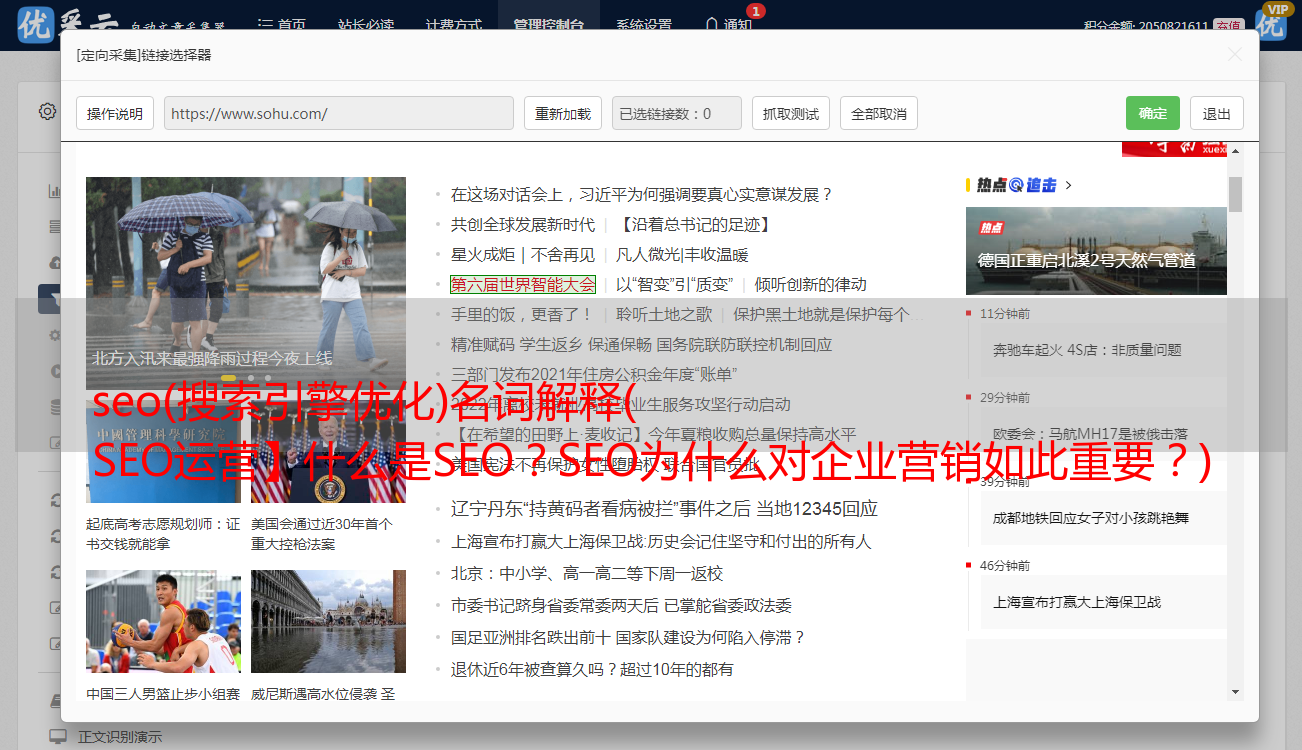1302x750 pixels.
Task: Click headline 国足亚洲排名跌出前十
Action: [x=530, y=637]
